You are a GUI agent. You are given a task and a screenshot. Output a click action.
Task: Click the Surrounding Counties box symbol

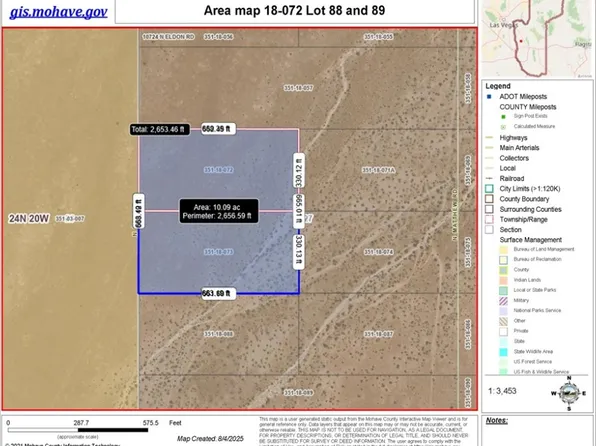(x=489, y=210)
